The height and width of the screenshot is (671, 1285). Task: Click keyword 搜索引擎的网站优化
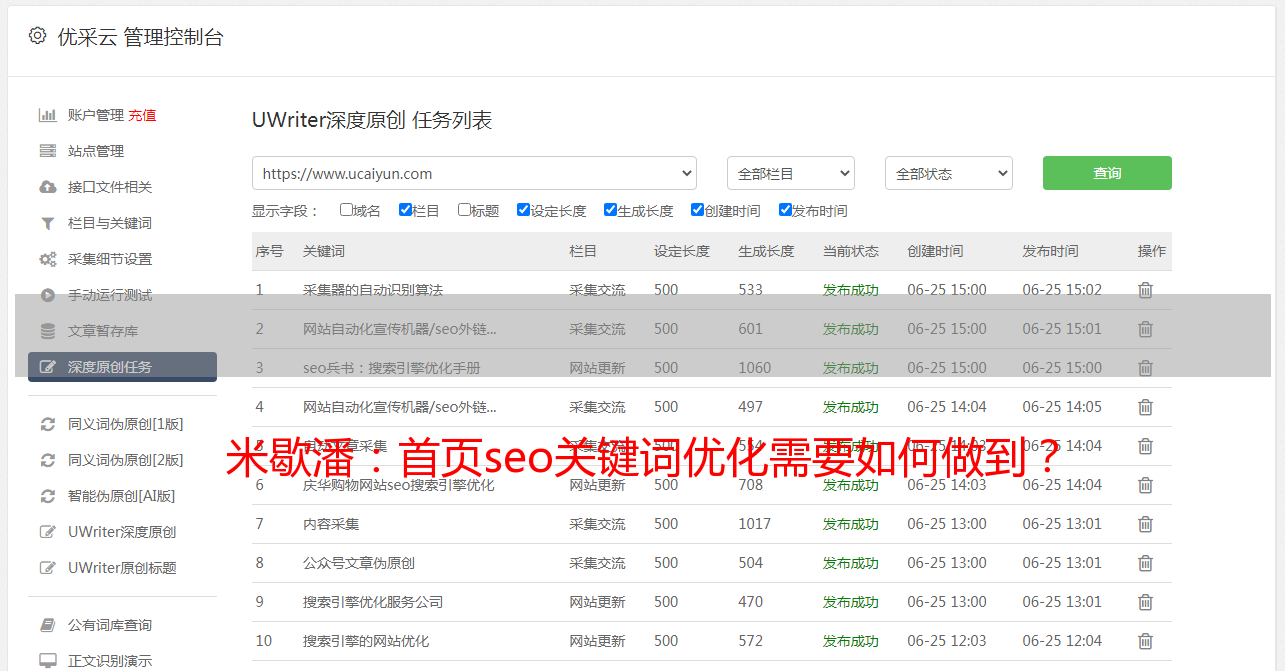tap(366, 641)
